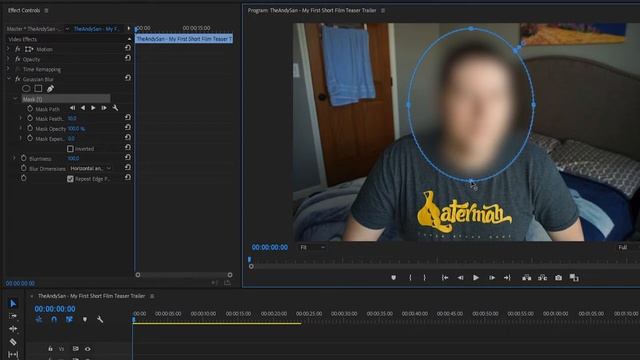Open Program monitor panel menu
This screenshot has height=360, width=640.
(383, 11)
